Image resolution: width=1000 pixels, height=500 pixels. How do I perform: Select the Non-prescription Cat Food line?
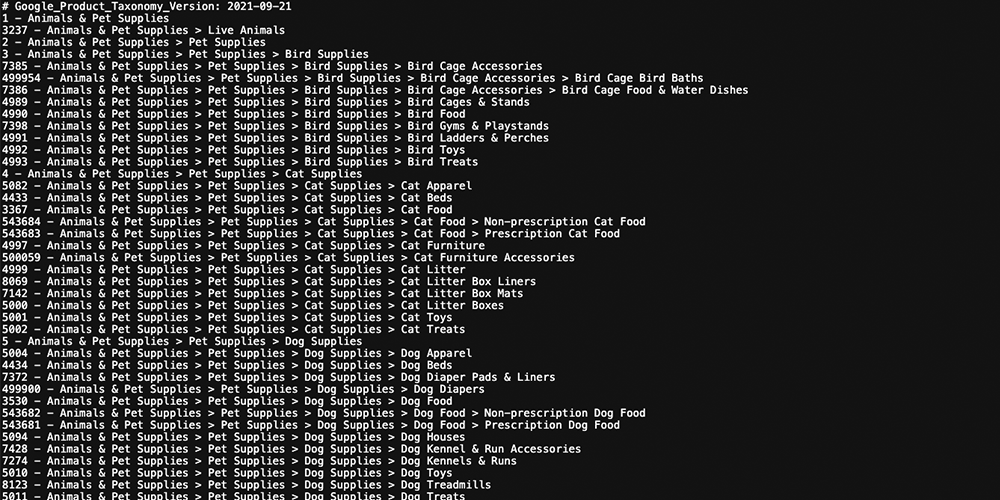(323, 222)
